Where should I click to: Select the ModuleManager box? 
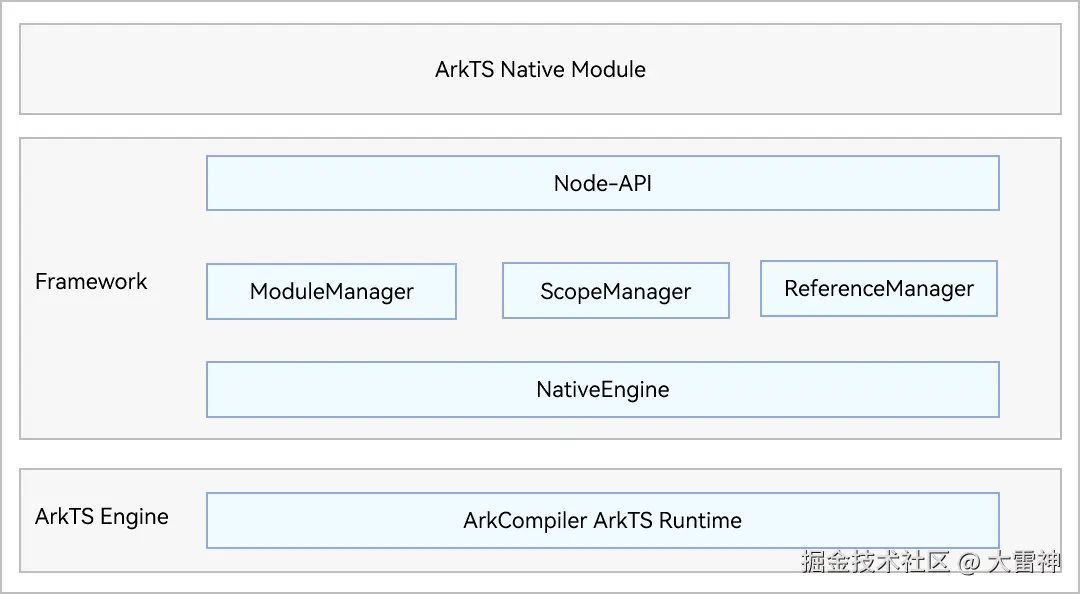[x=331, y=291]
